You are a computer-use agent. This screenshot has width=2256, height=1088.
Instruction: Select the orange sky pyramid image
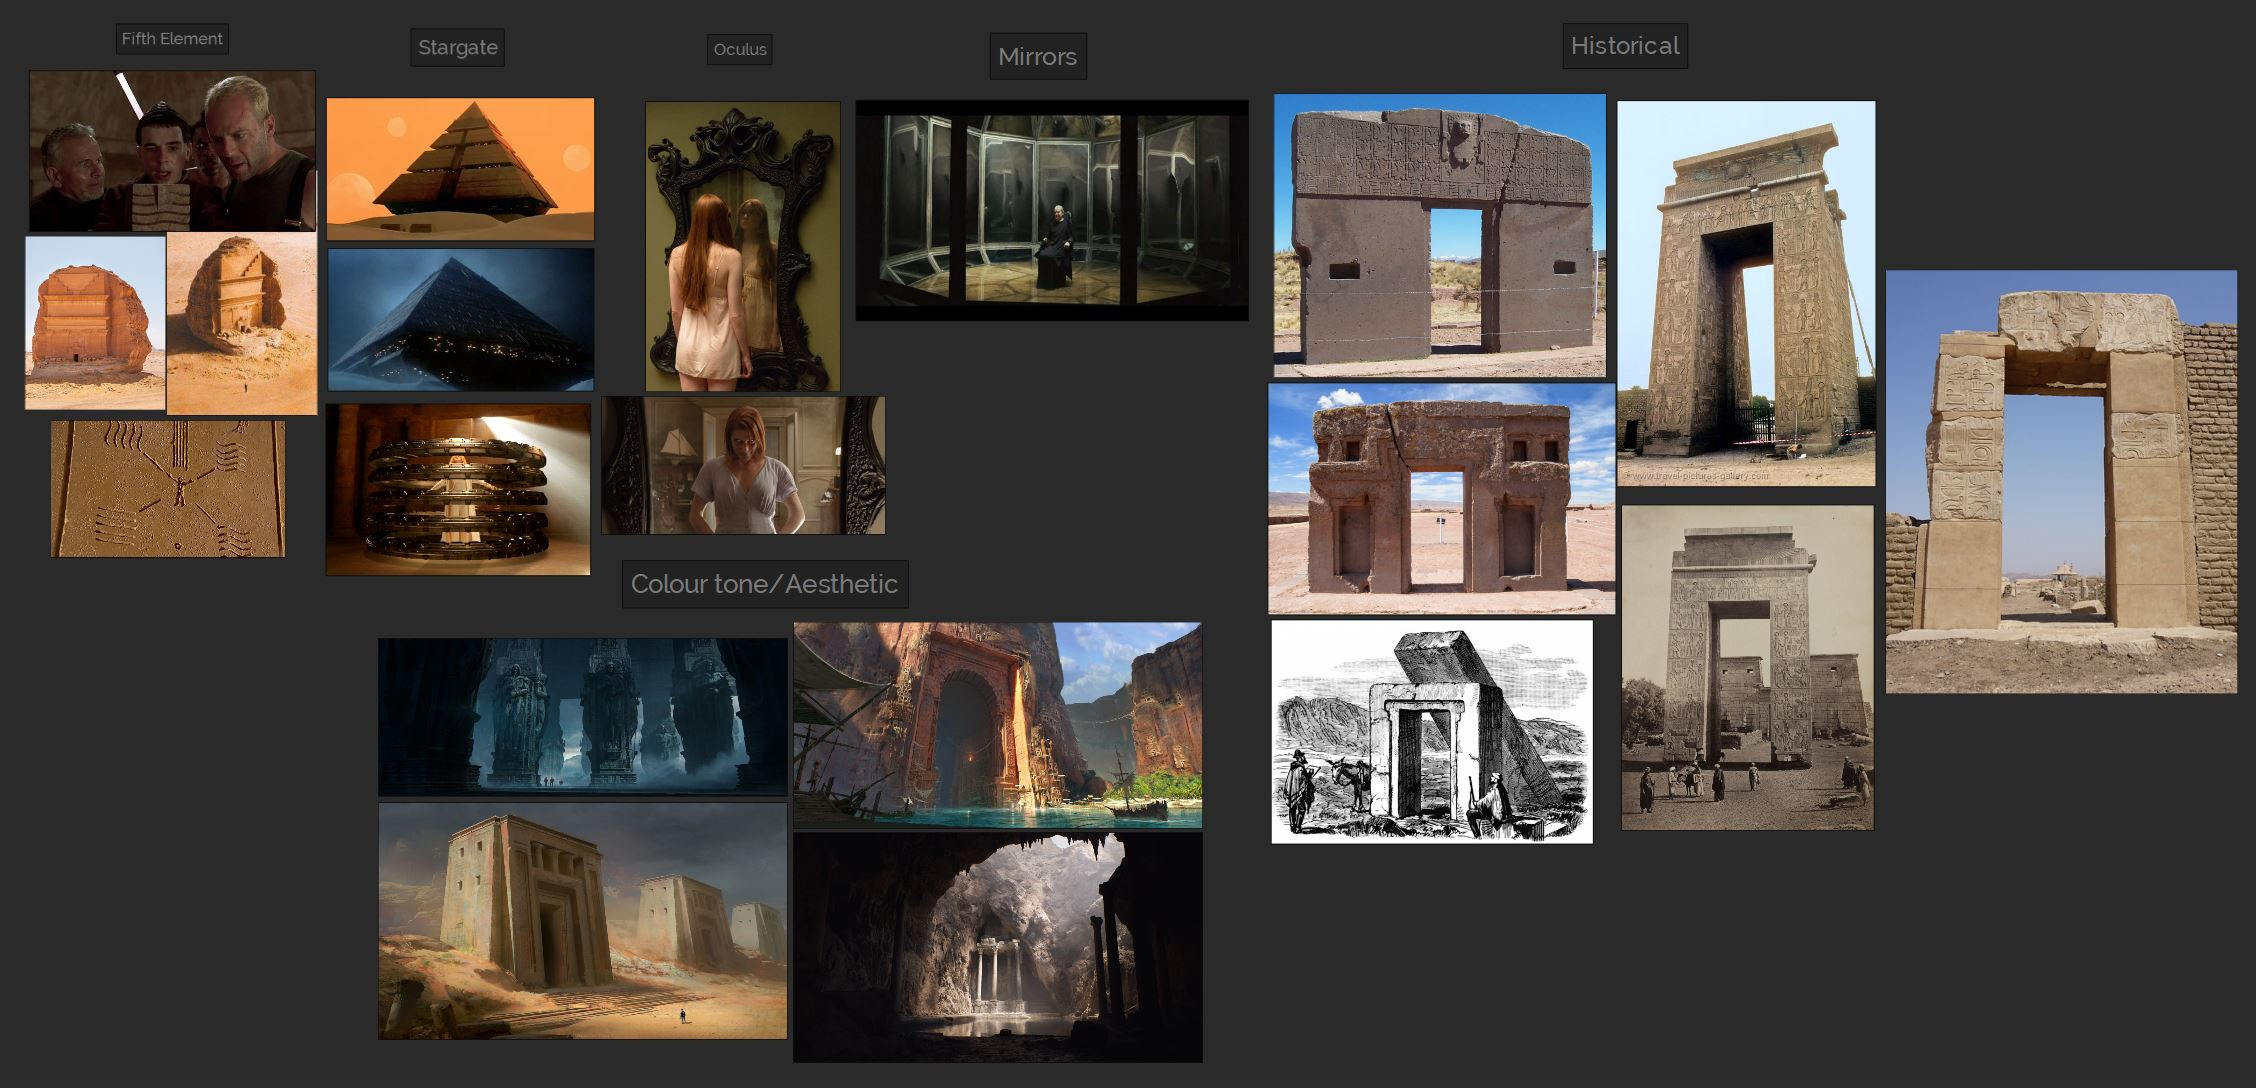coord(460,169)
